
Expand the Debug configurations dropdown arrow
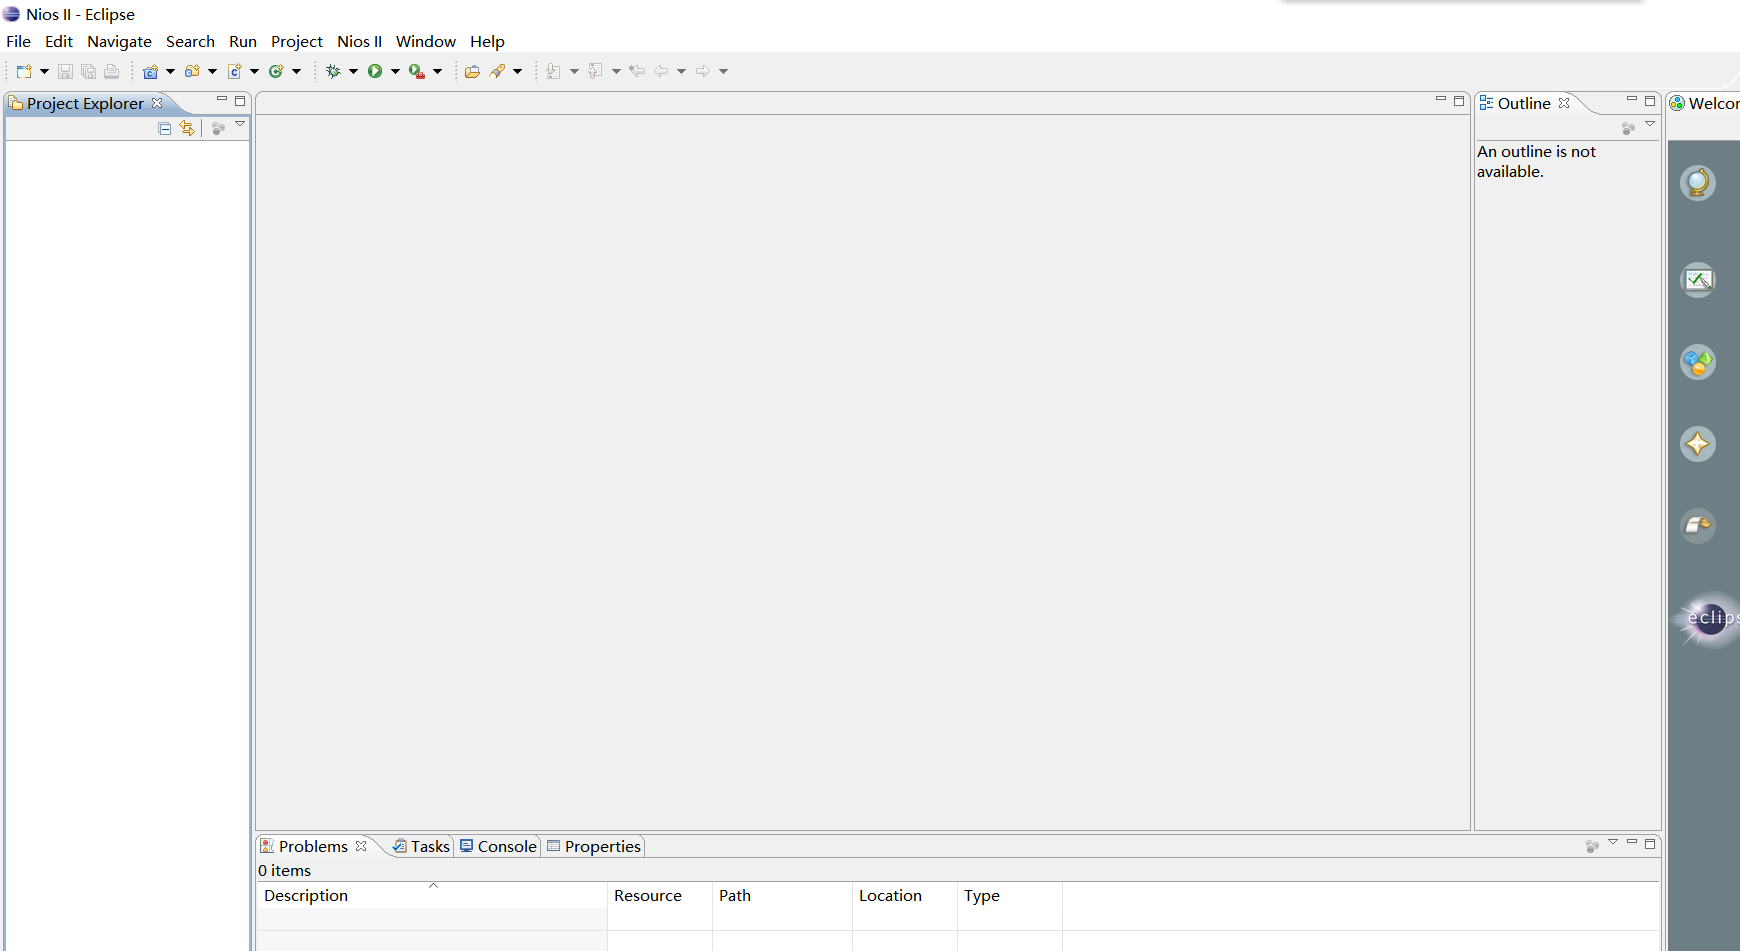coord(353,71)
